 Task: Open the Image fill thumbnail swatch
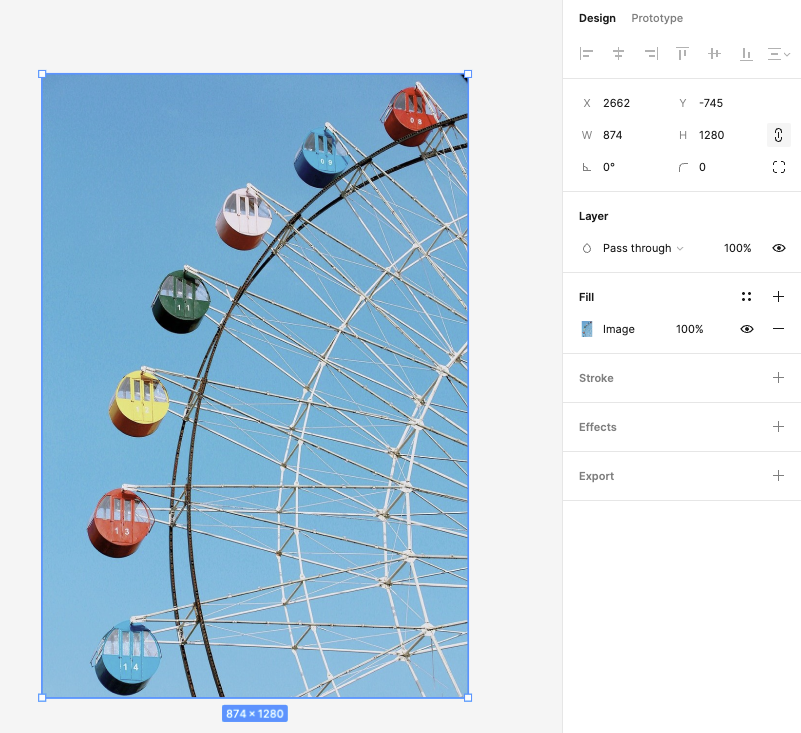coord(587,329)
